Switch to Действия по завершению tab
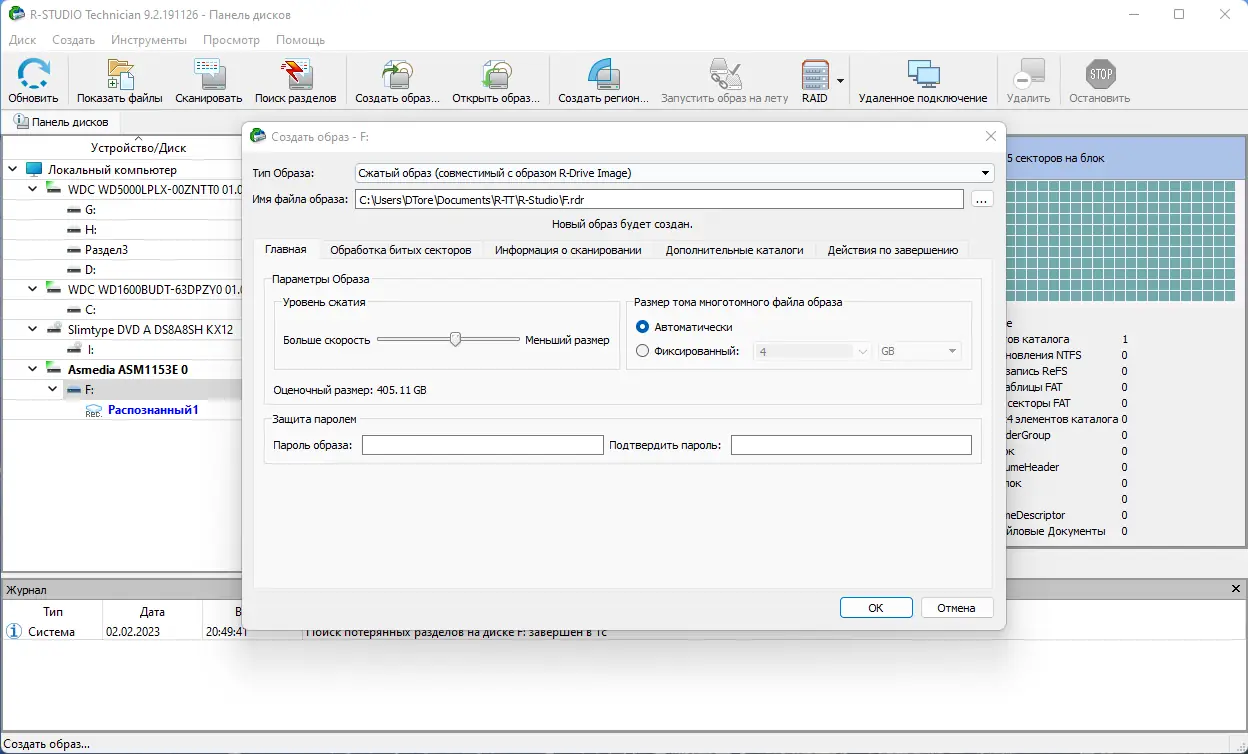Viewport: 1248px width, 754px height. pos(893,250)
